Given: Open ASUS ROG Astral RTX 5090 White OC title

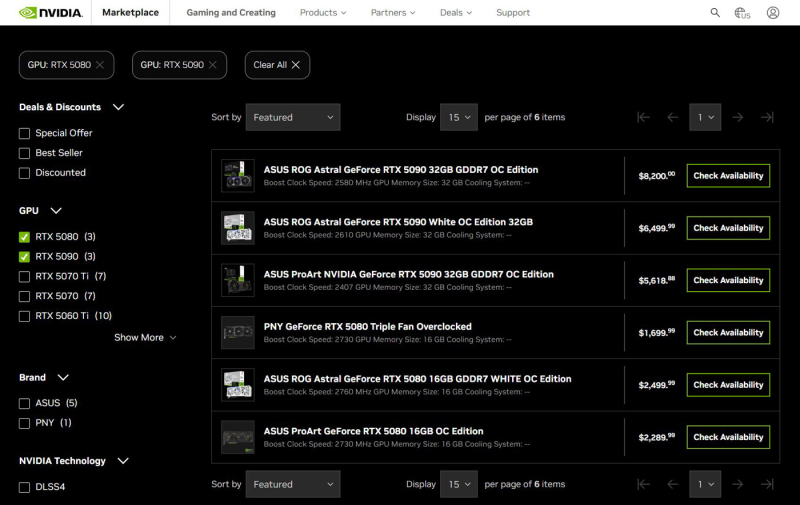Looking at the screenshot, I should pyautogui.click(x=398, y=222).
